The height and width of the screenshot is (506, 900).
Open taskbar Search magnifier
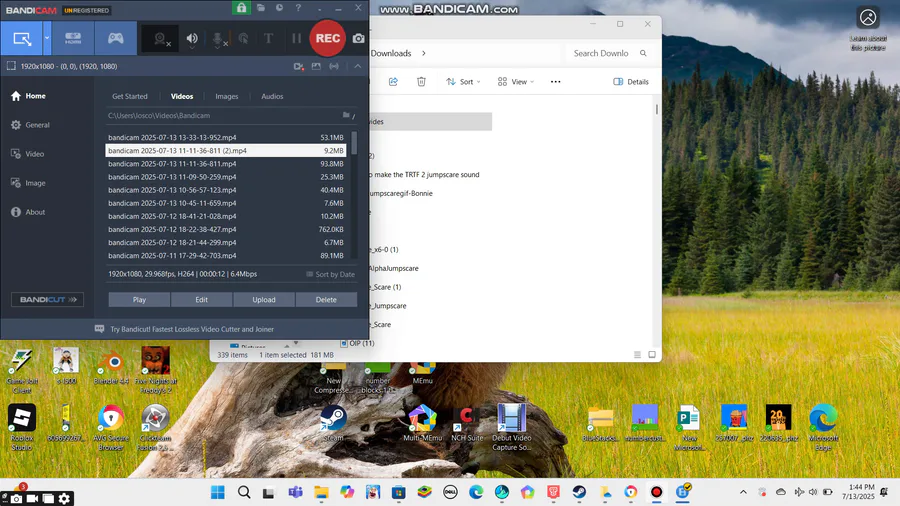click(244, 492)
